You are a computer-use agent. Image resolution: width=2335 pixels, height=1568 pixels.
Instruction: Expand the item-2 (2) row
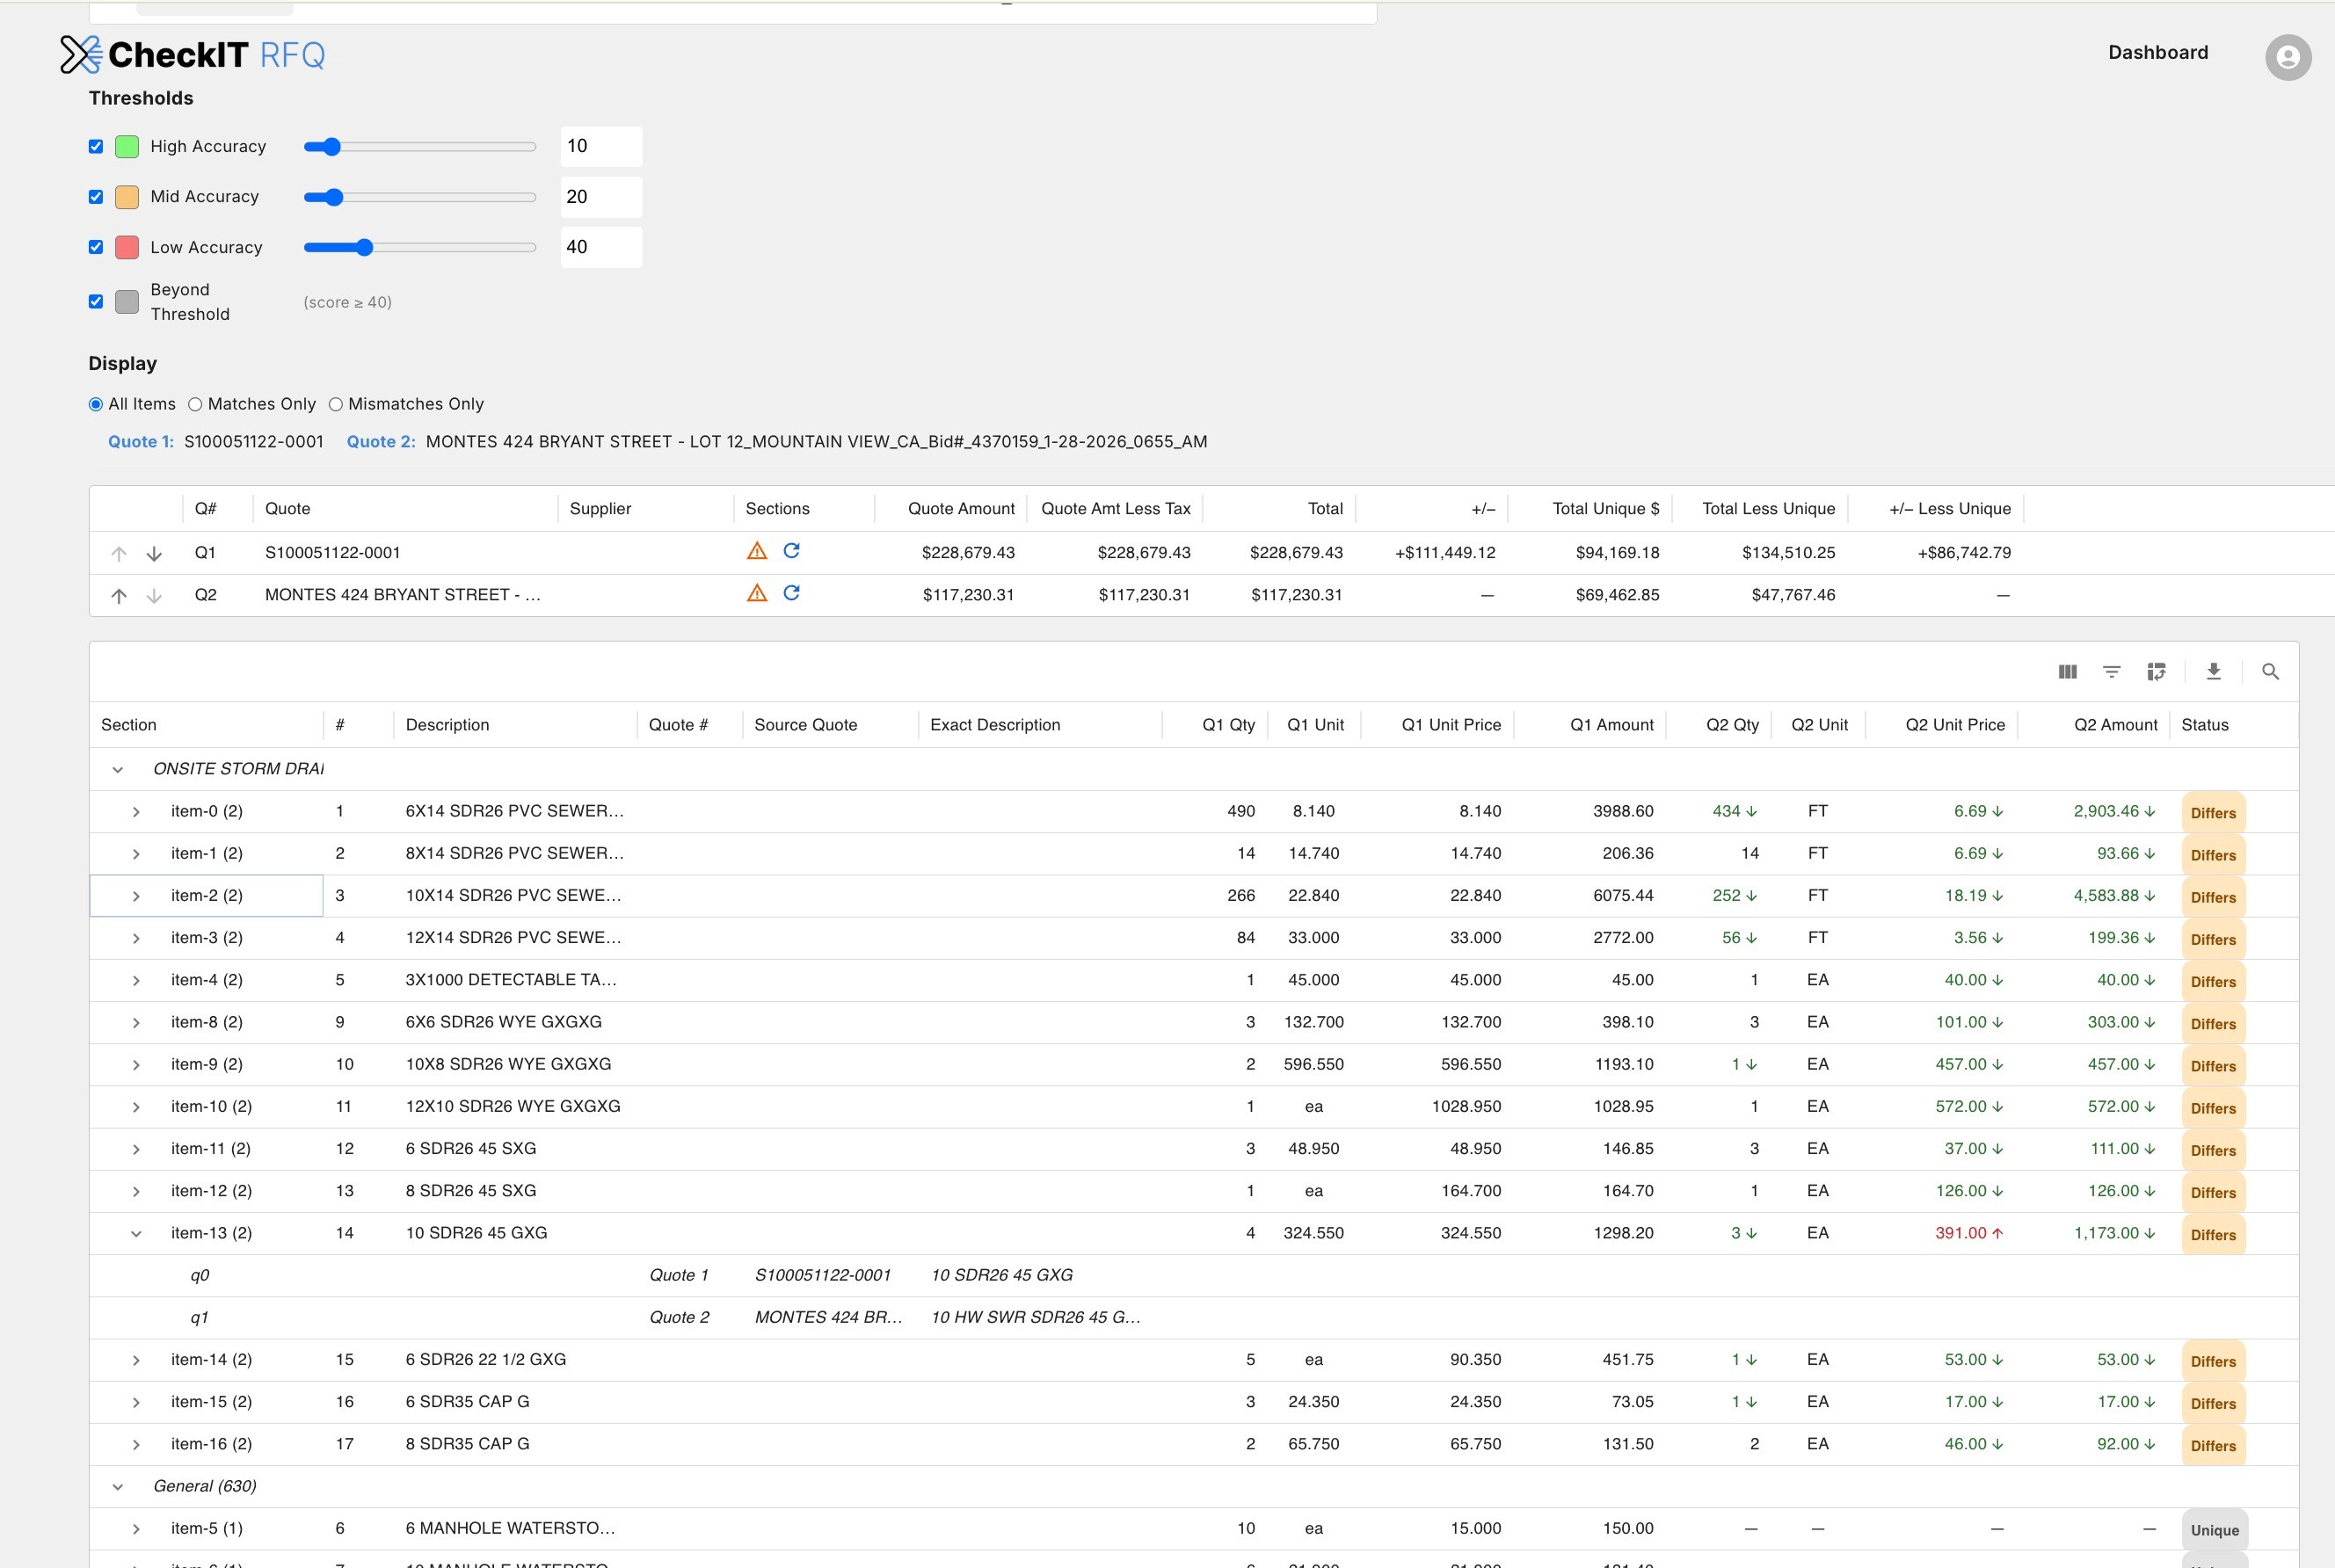point(136,896)
